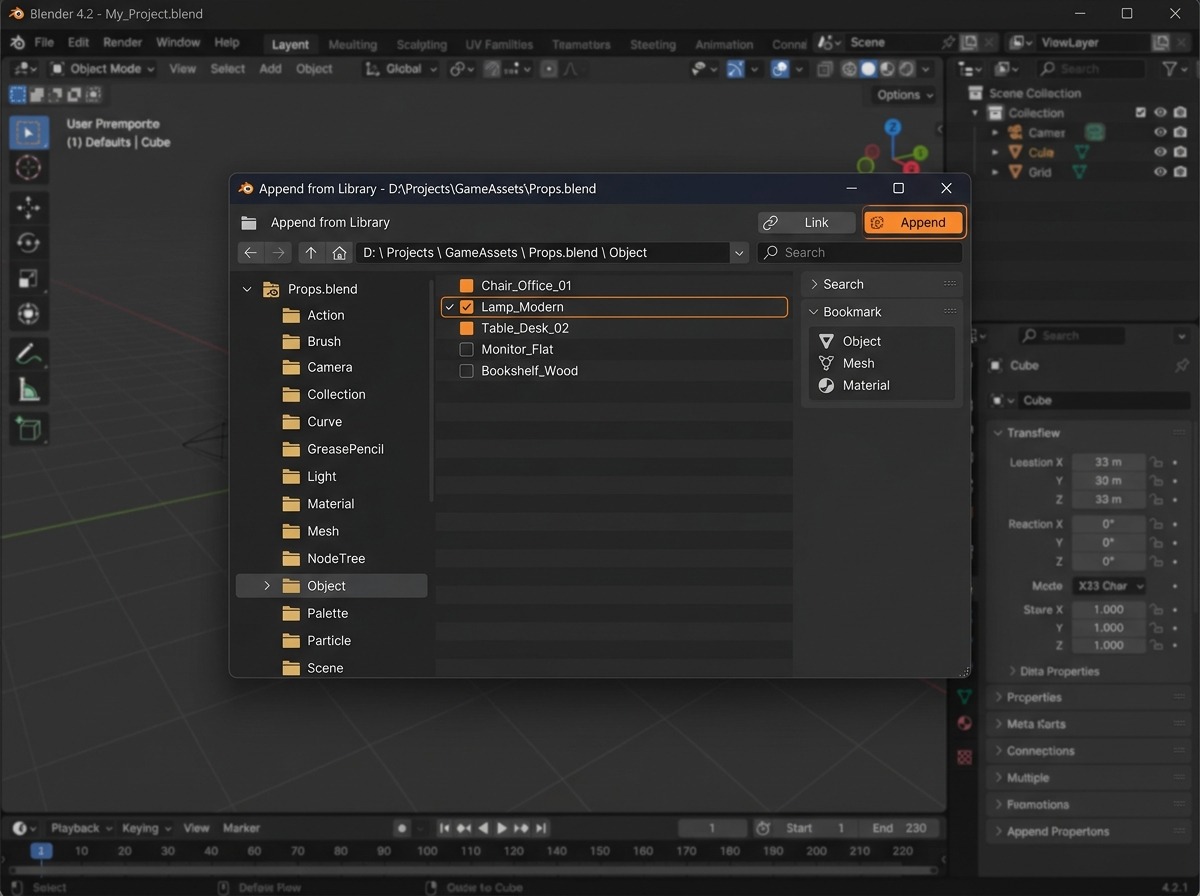Click the Z axis gizmo
Screen dimensions: 1200x896
pos(893,127)
